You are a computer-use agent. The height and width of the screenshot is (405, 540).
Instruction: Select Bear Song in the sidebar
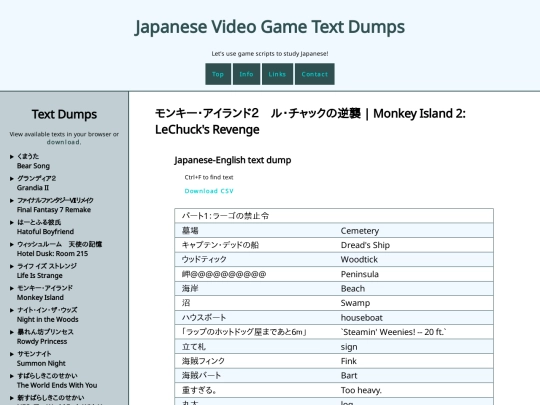[33, 161]
